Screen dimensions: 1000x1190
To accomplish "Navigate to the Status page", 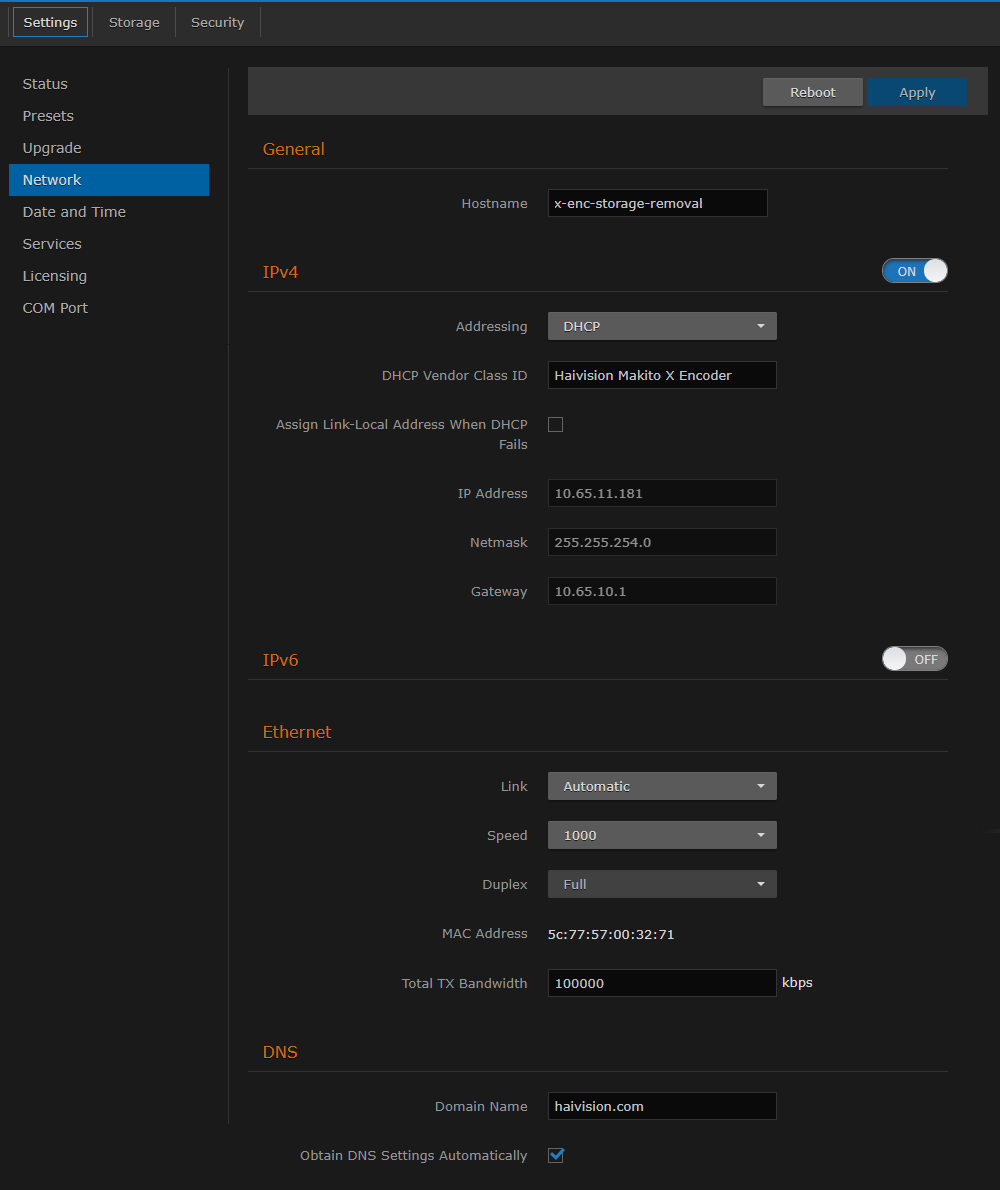I will (x=44, y=83).
